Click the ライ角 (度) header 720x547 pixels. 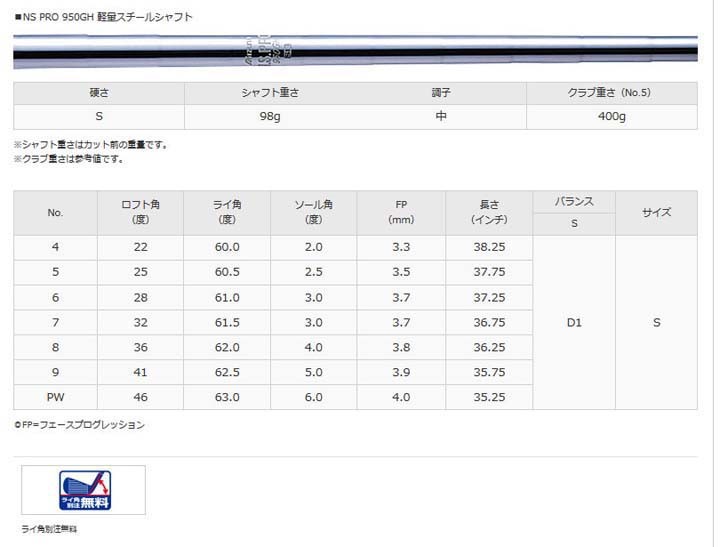click(227, 213)
